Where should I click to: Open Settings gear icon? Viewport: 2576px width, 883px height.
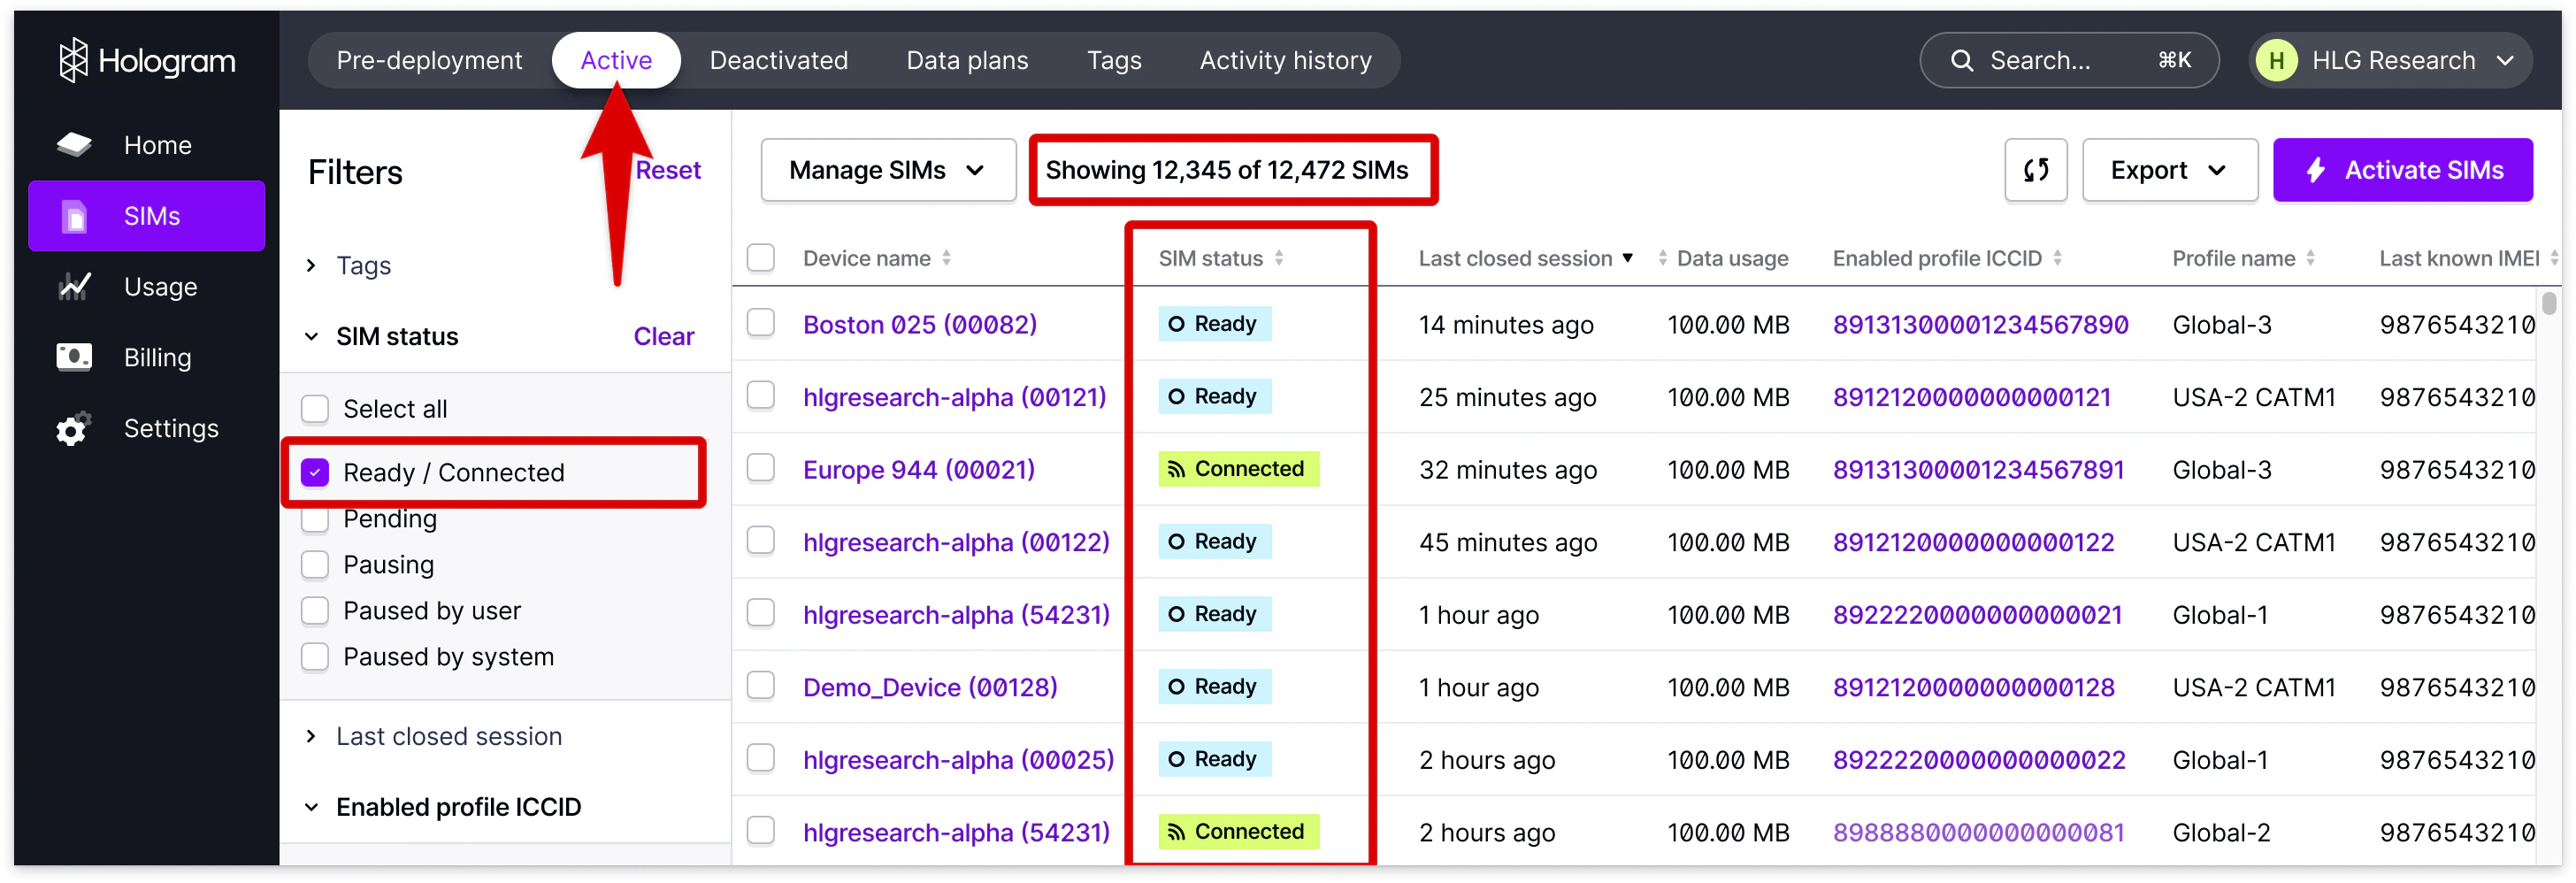click(74, 428)
